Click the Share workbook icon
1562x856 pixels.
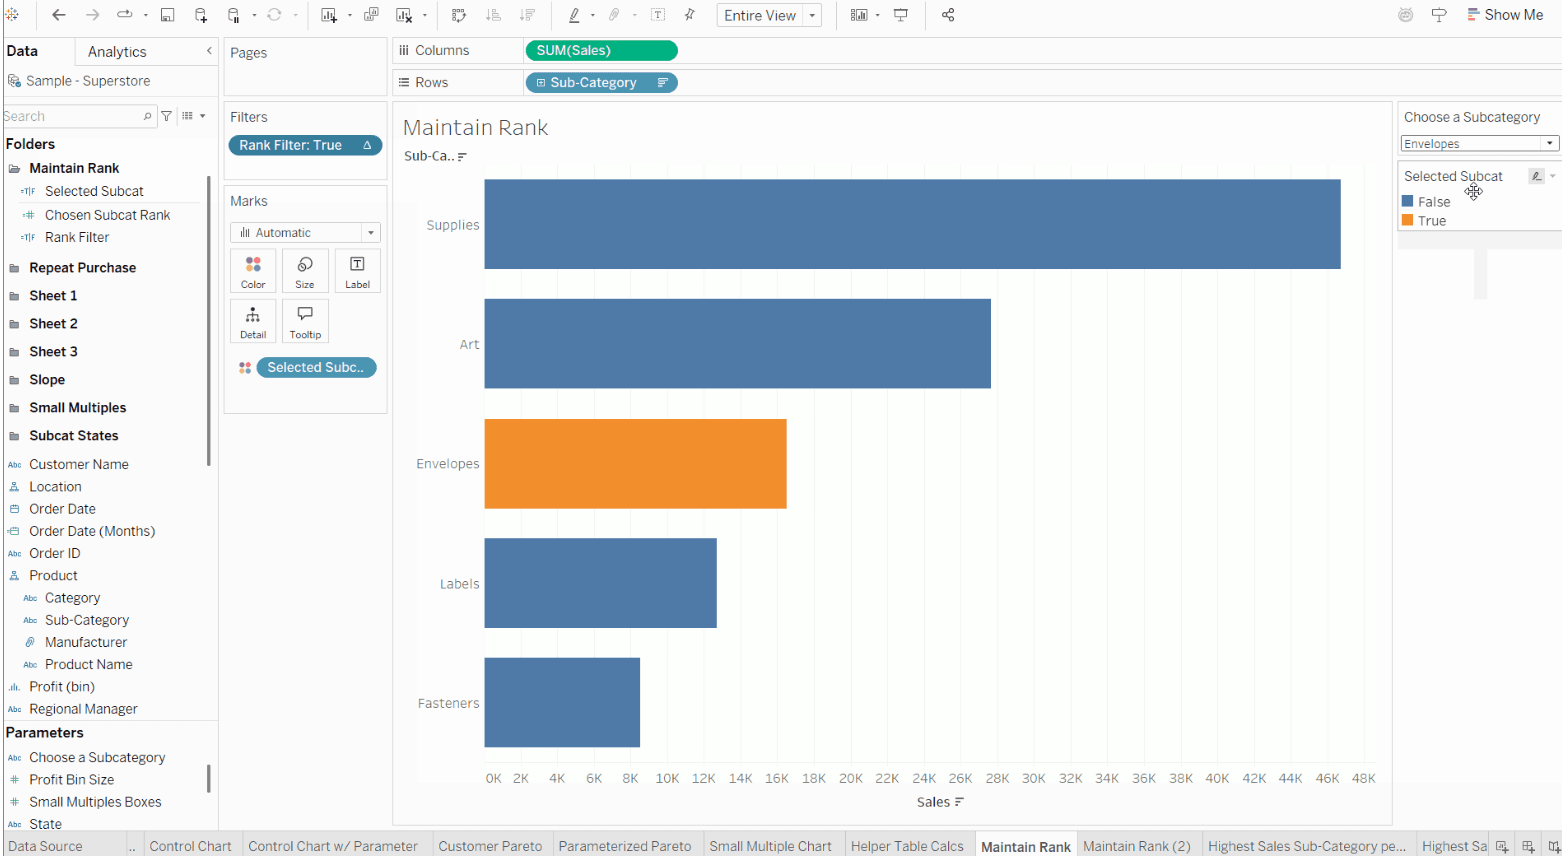(x=948, y=15)
